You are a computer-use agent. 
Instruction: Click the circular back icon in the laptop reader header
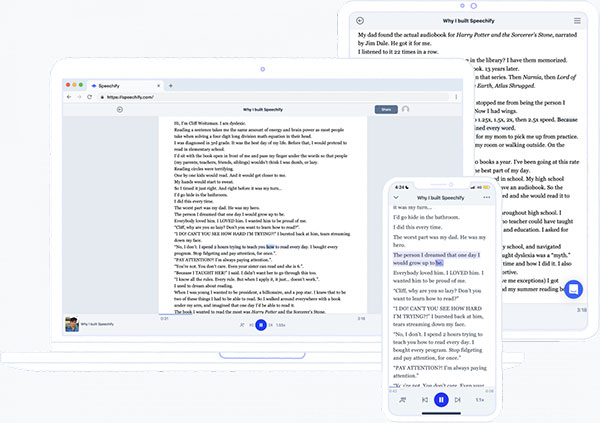click(120, 109)
